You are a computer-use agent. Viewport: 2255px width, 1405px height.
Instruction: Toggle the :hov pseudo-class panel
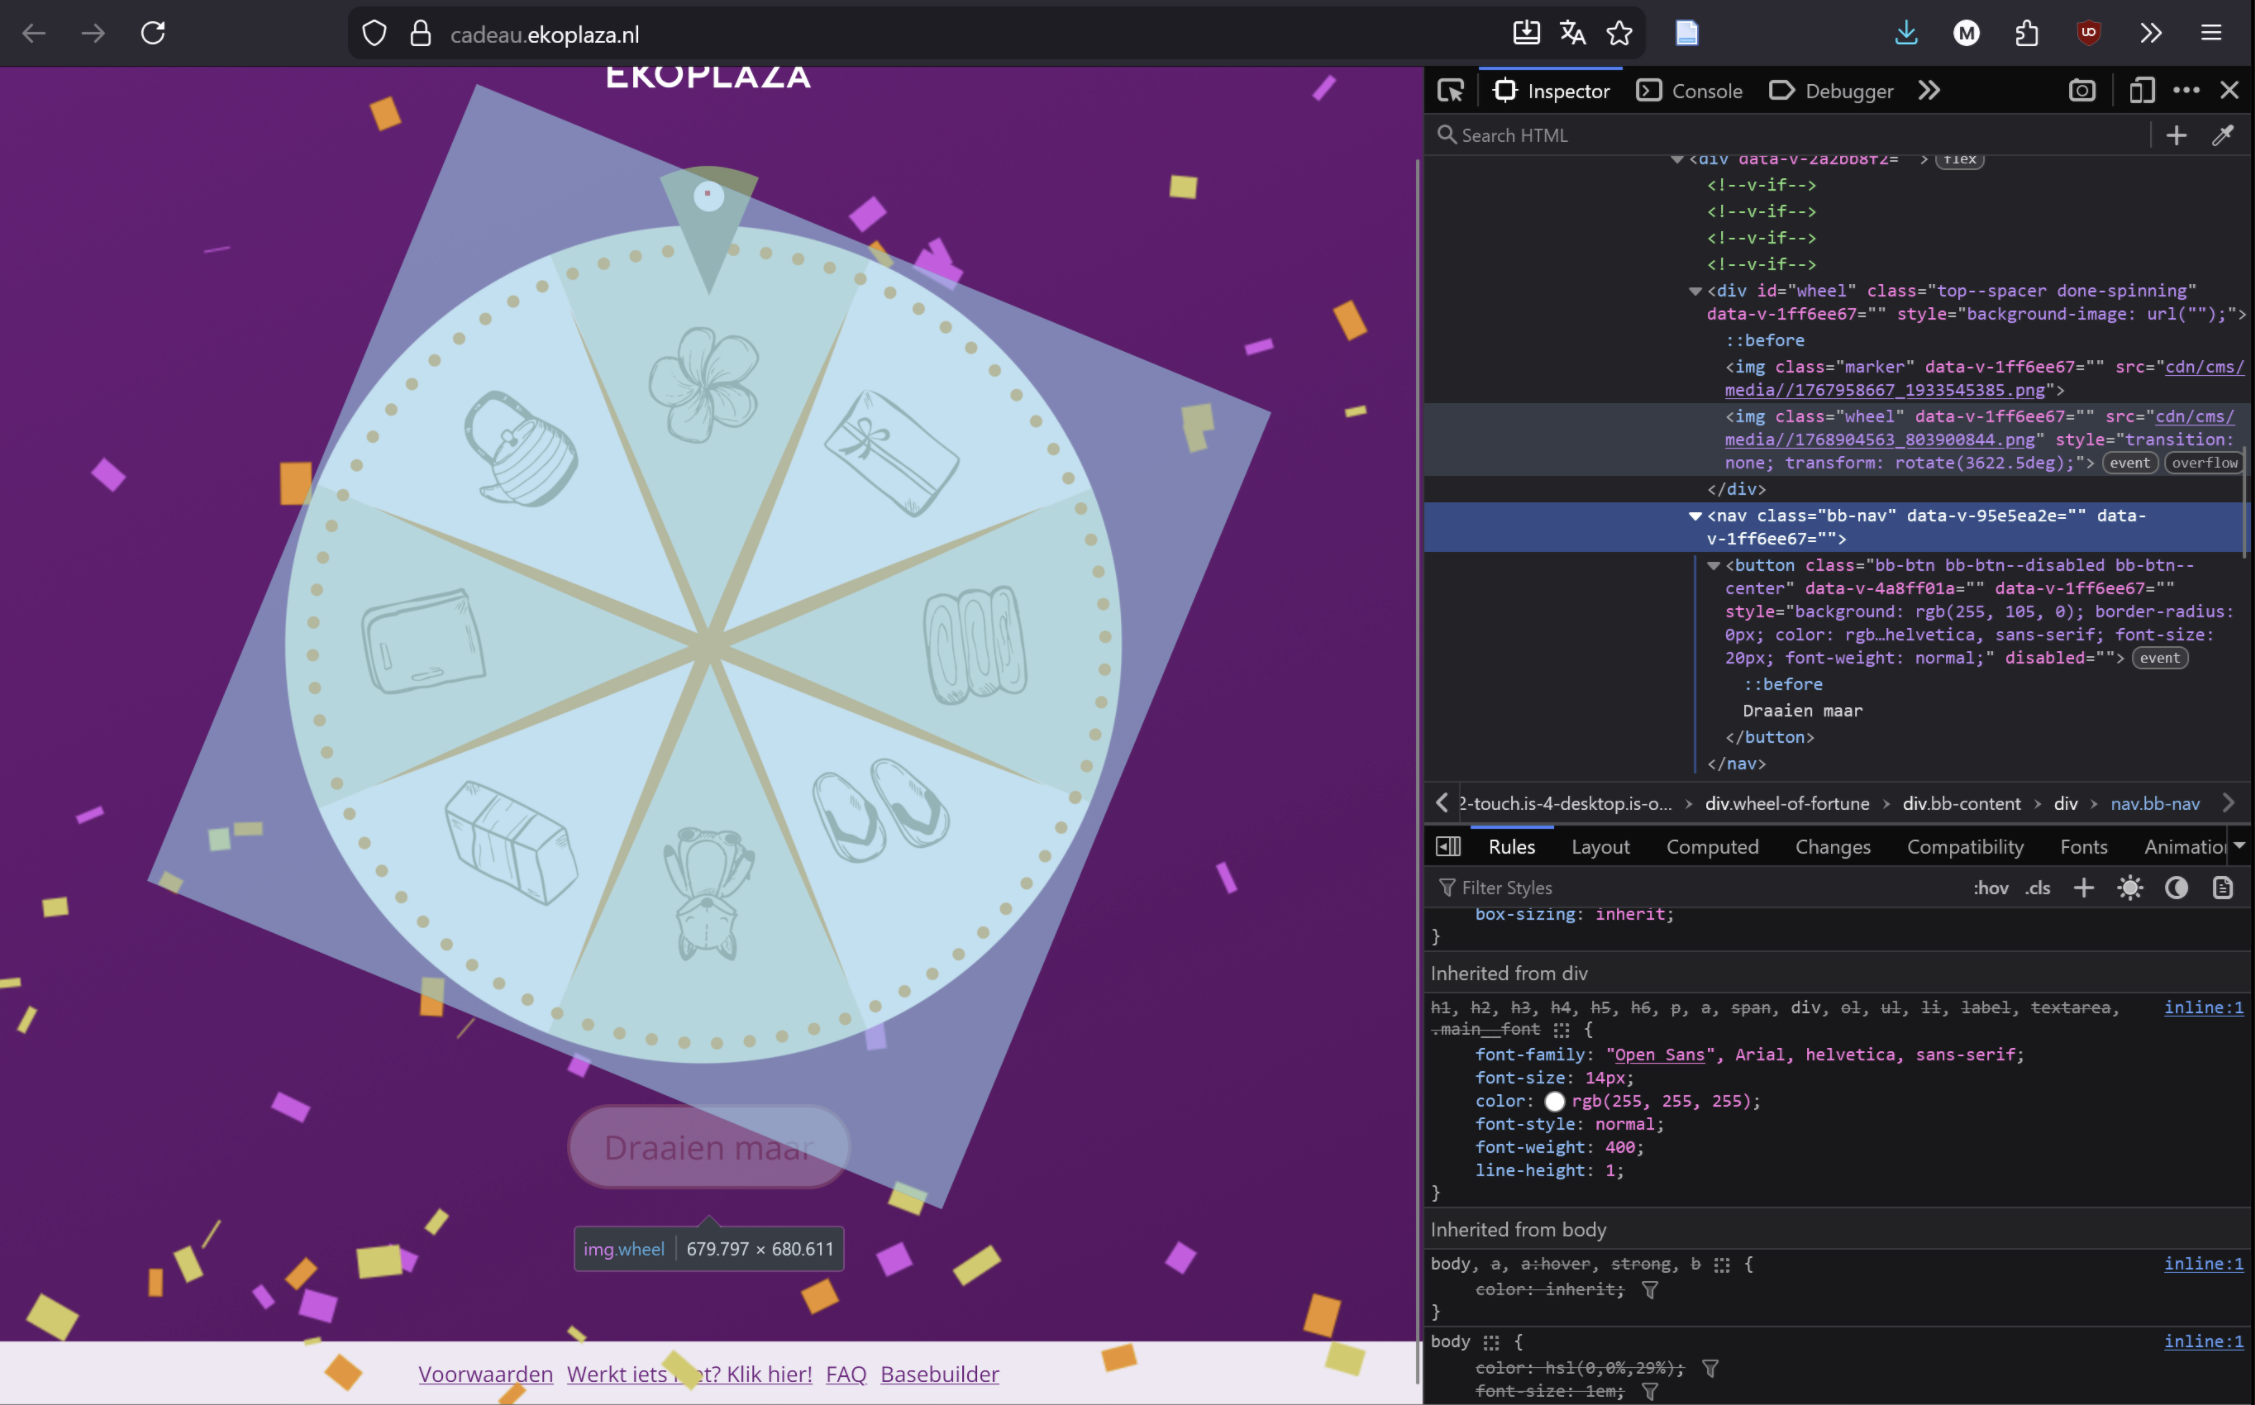click(1990, 888)
